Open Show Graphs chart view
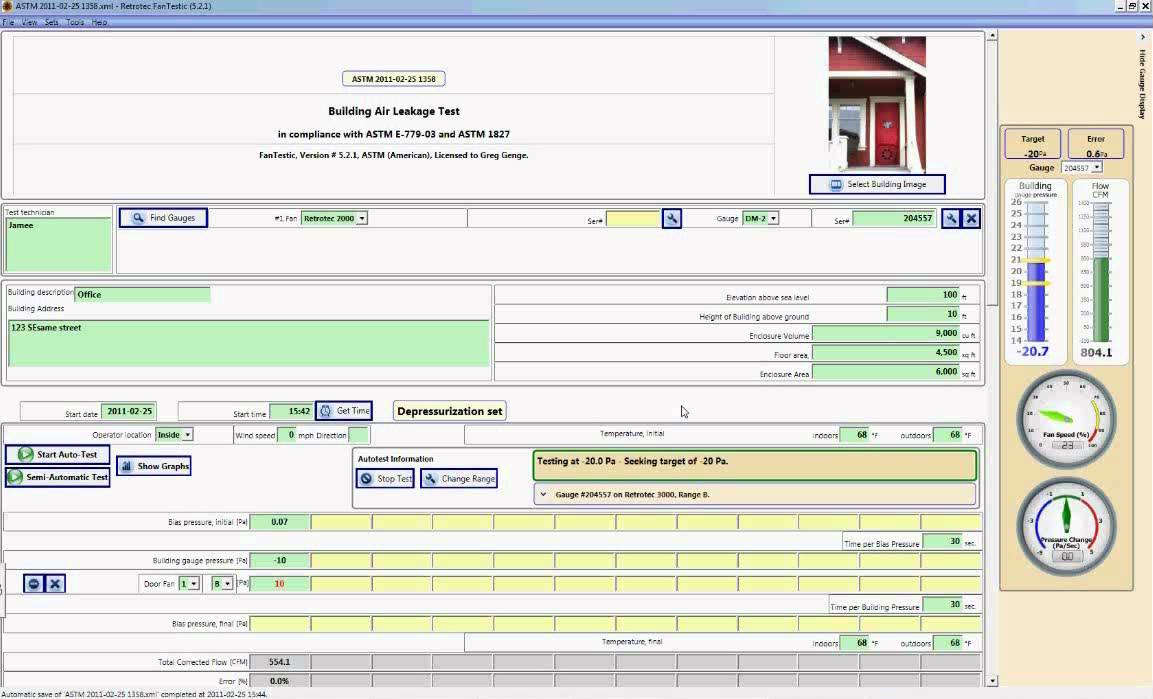Viewport: 1153px width, 699px height. coord(153,466)
